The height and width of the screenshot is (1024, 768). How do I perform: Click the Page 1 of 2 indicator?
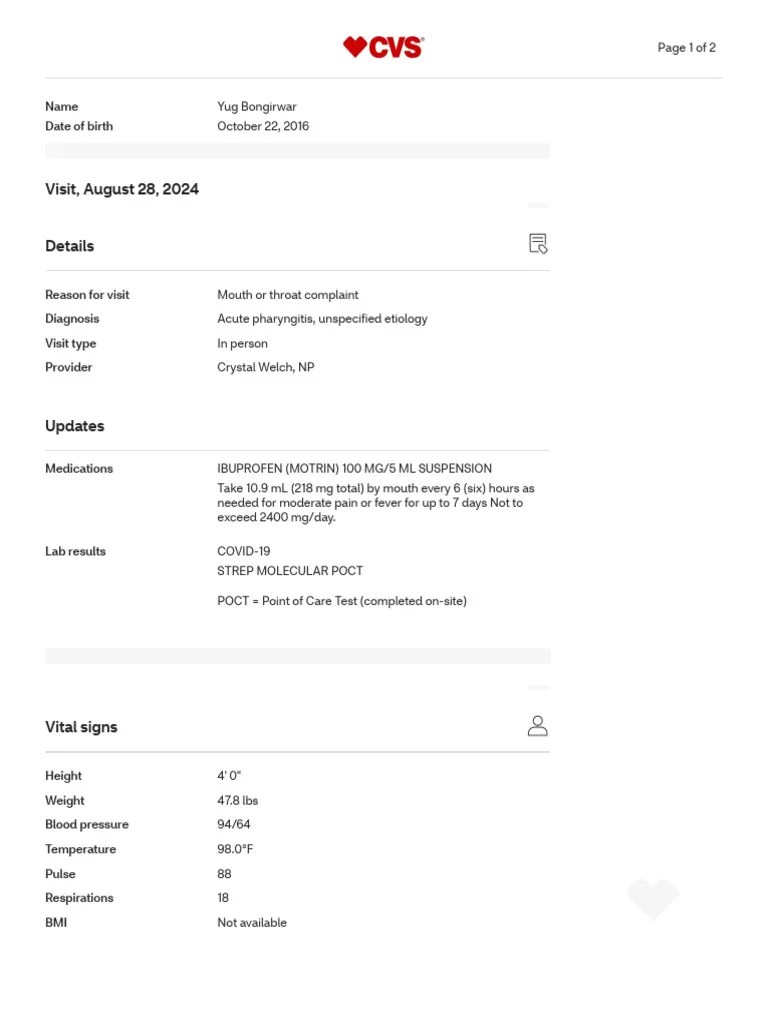point(686,48)
